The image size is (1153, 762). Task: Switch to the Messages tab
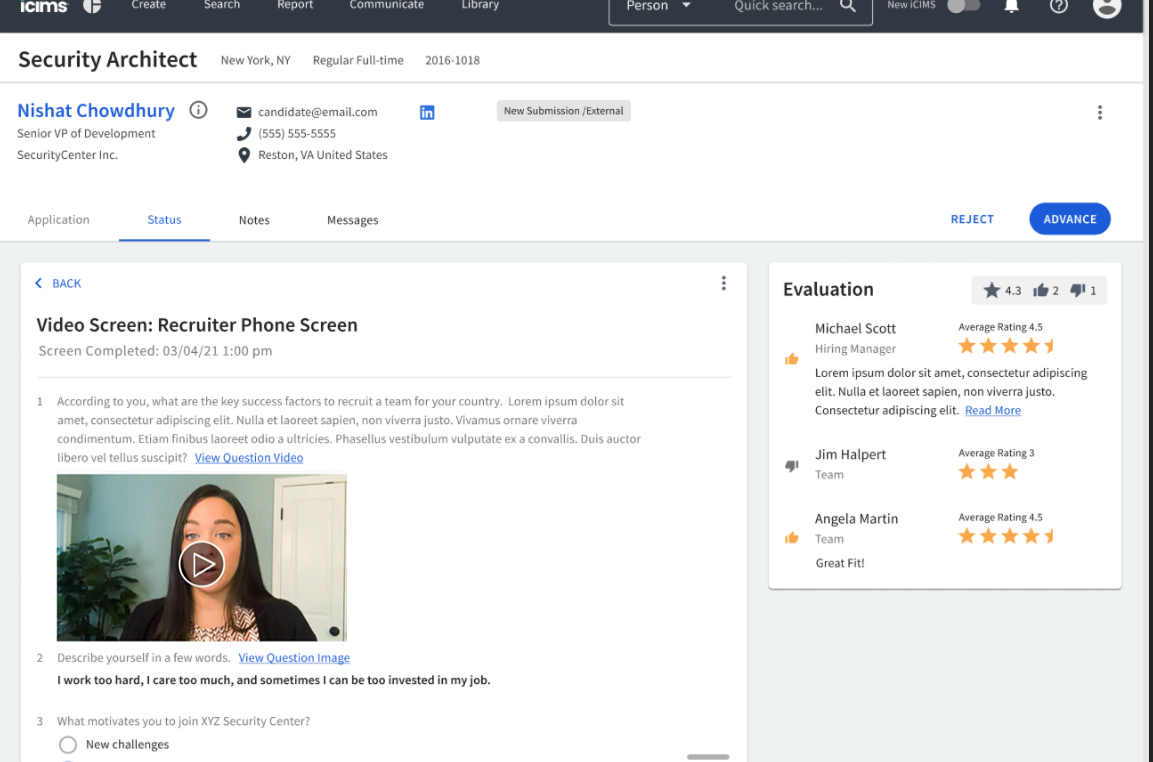(x=352, y=220)
